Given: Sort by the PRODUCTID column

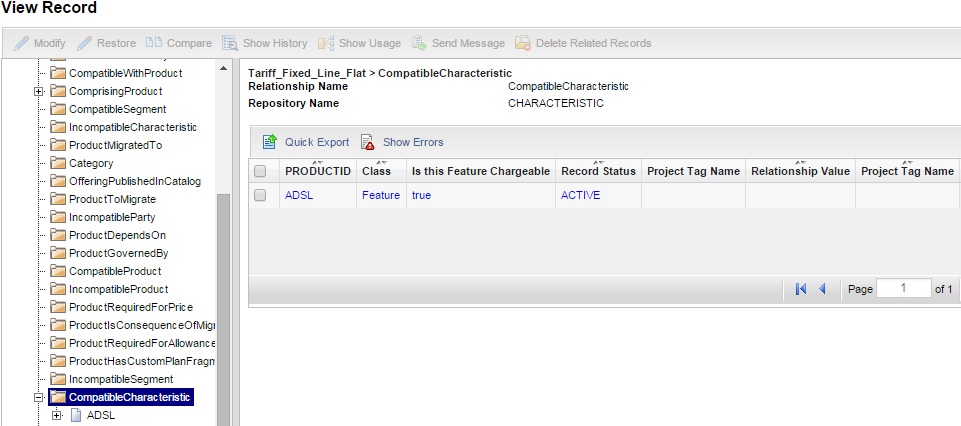Looking at the screenshot, I should pyautogui.click(x=318, y=171).
